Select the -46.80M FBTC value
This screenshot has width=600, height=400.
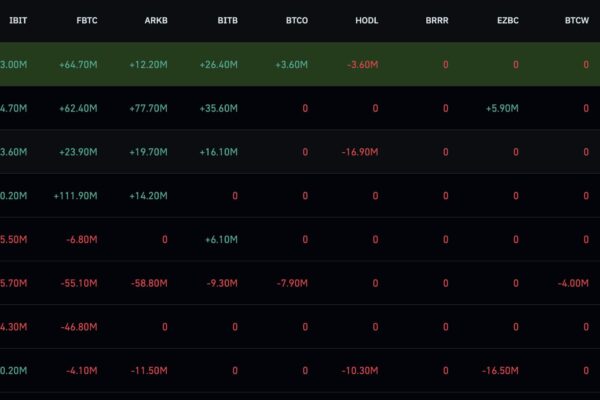click(x=79, y=327)
